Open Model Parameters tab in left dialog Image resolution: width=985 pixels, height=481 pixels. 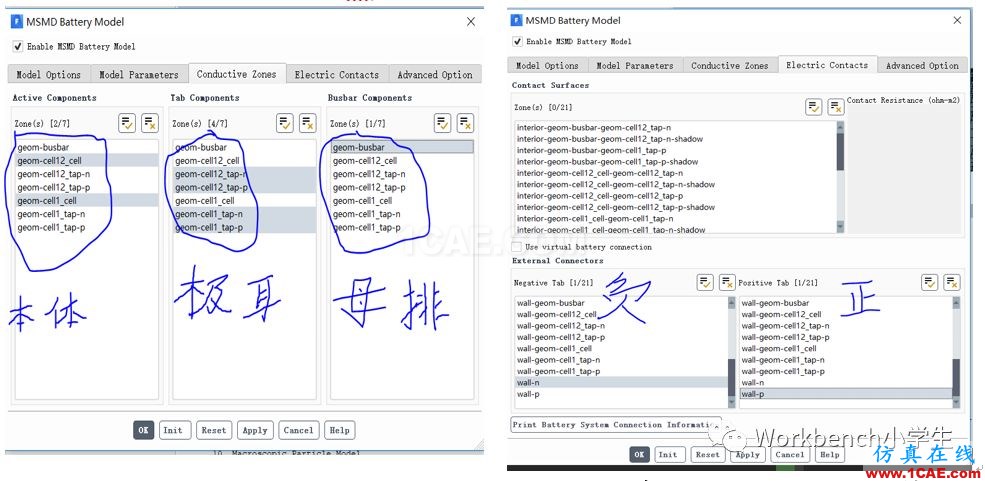click(139, 74)
